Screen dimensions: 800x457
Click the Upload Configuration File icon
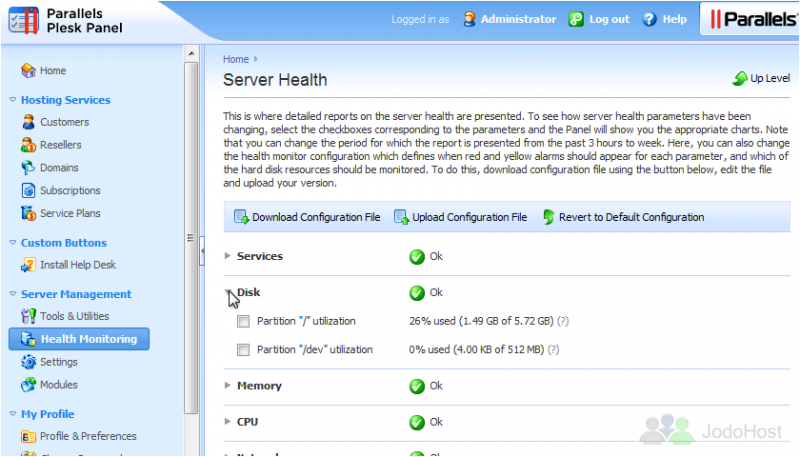coord(402,217)
